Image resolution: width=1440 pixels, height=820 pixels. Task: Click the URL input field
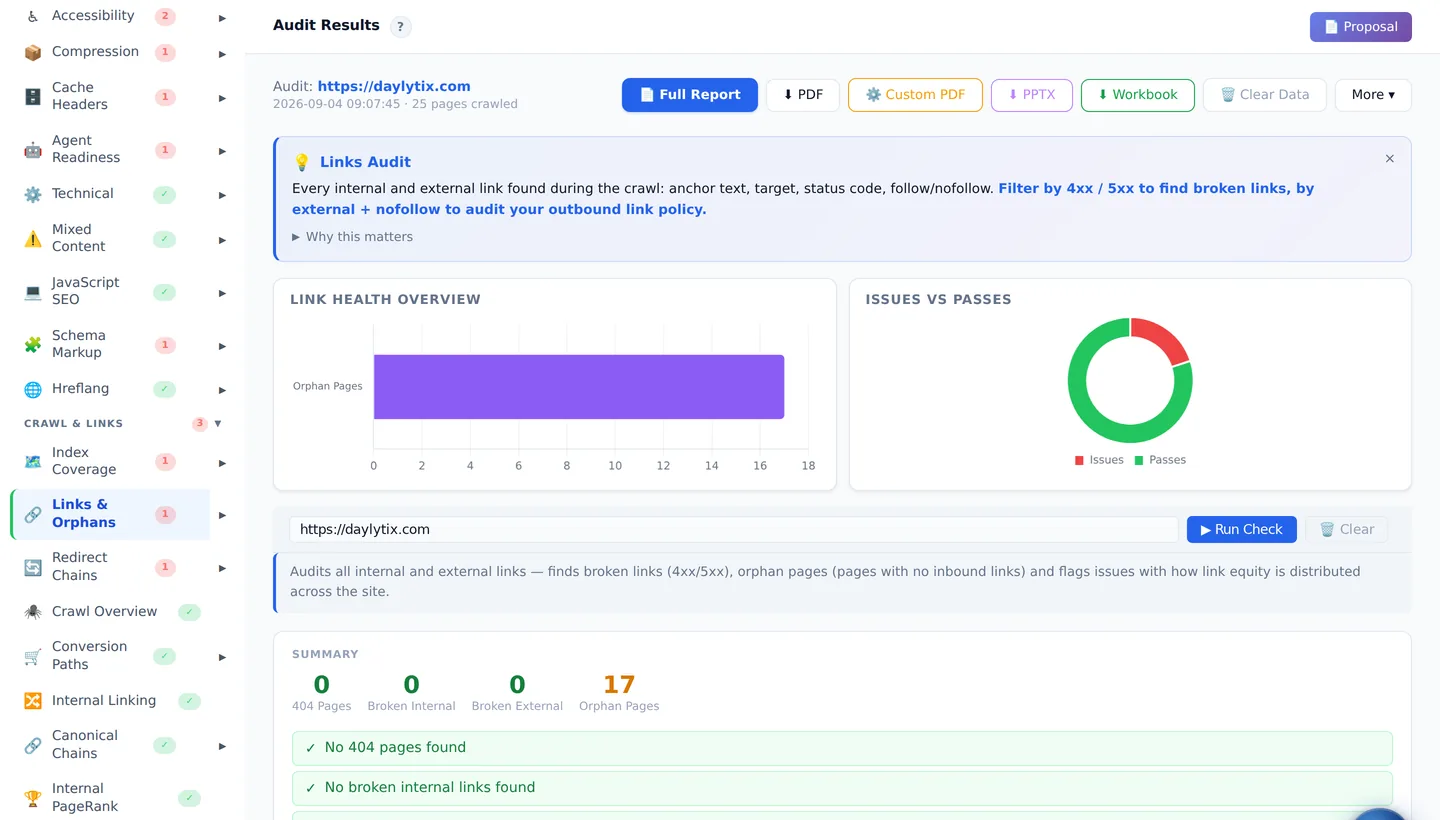tap(733, 530)
